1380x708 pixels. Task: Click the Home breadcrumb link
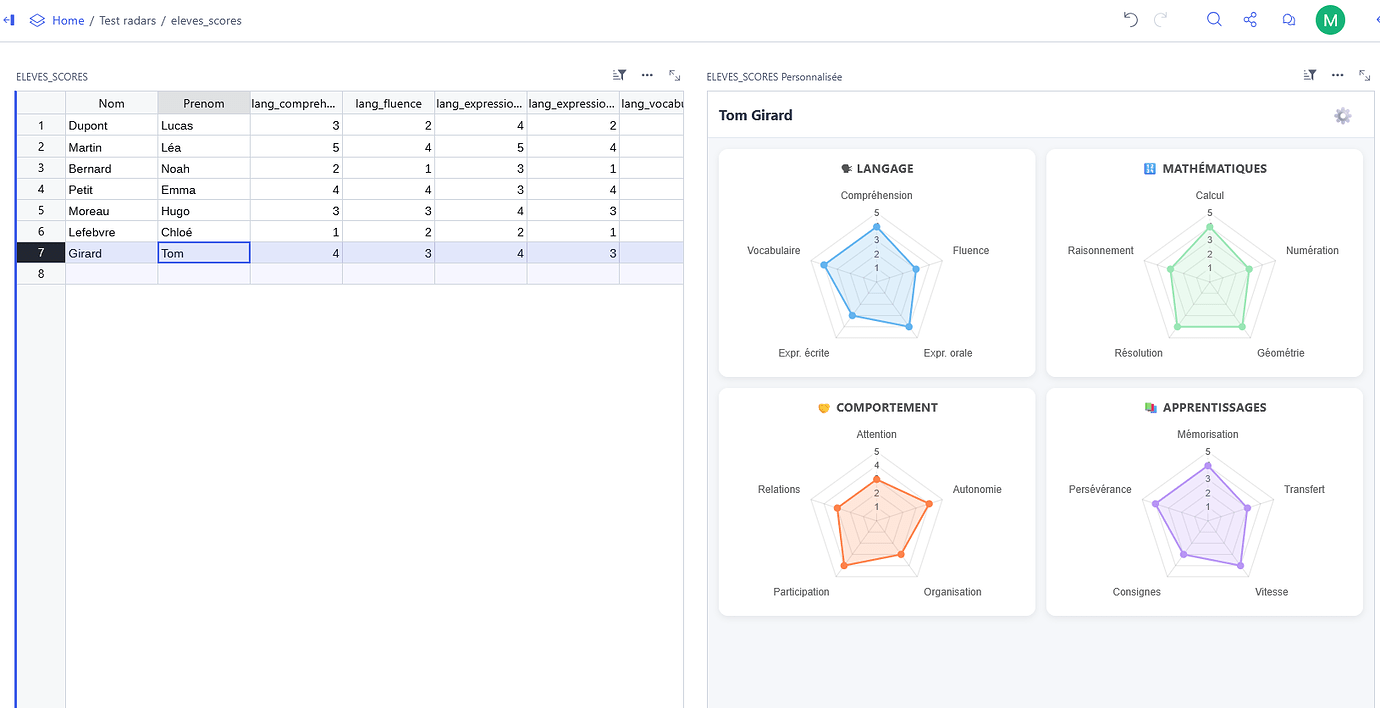[x=68, y=20]
